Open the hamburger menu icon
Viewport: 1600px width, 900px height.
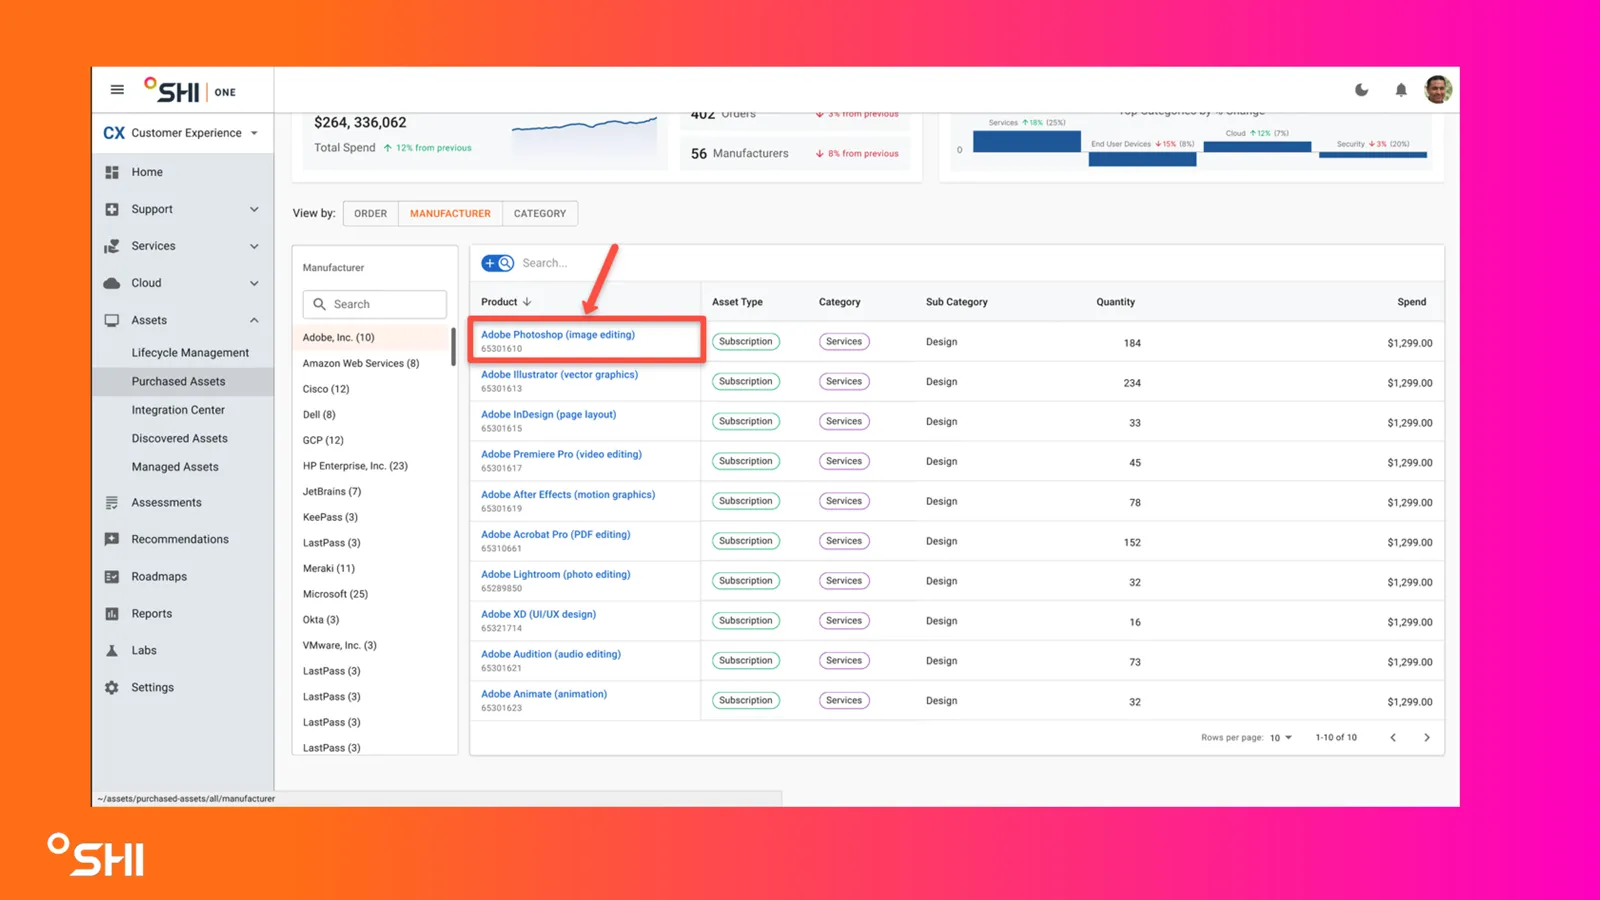click(x=117, y=90)
